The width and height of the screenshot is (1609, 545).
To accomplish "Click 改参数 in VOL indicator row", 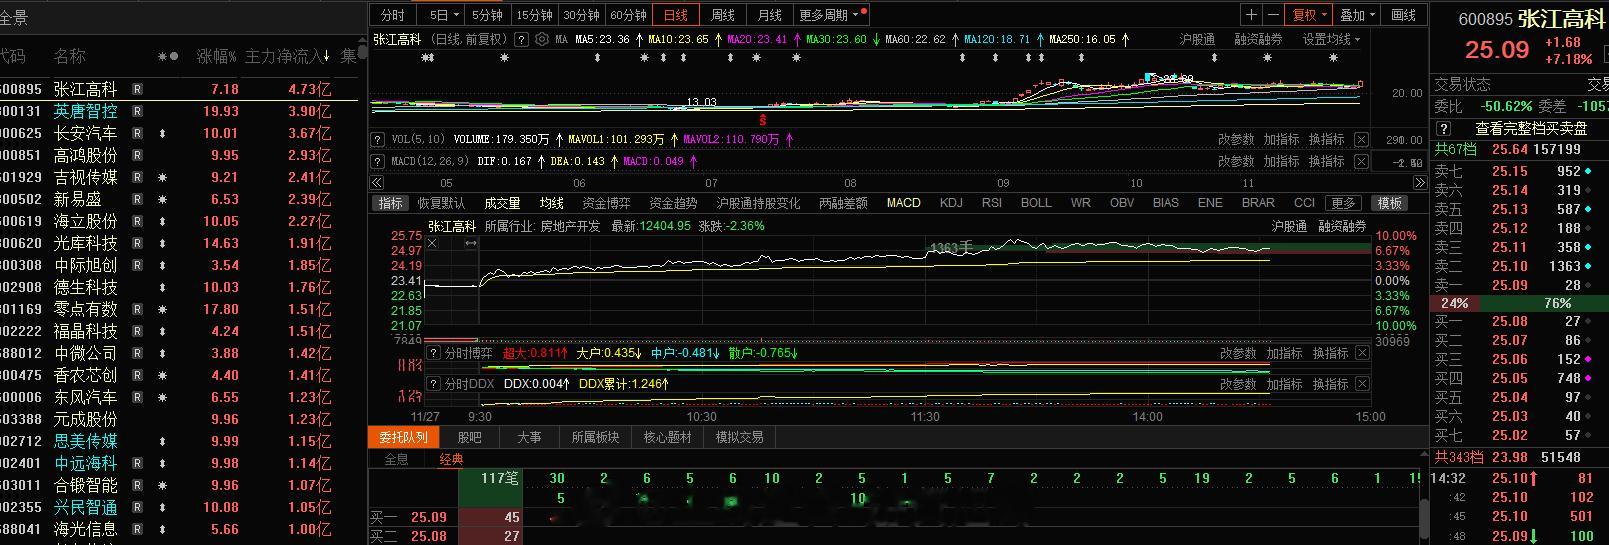I will (x=1236, y=140).
